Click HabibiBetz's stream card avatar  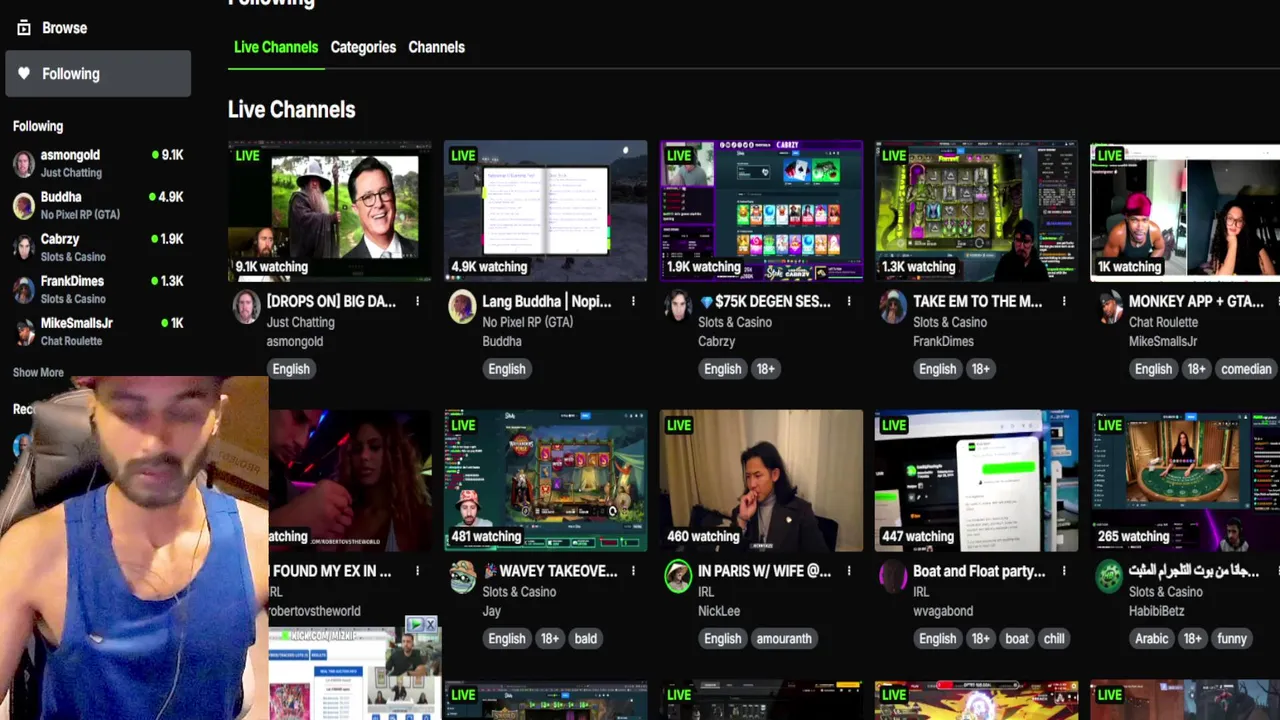coord(1109,577)
